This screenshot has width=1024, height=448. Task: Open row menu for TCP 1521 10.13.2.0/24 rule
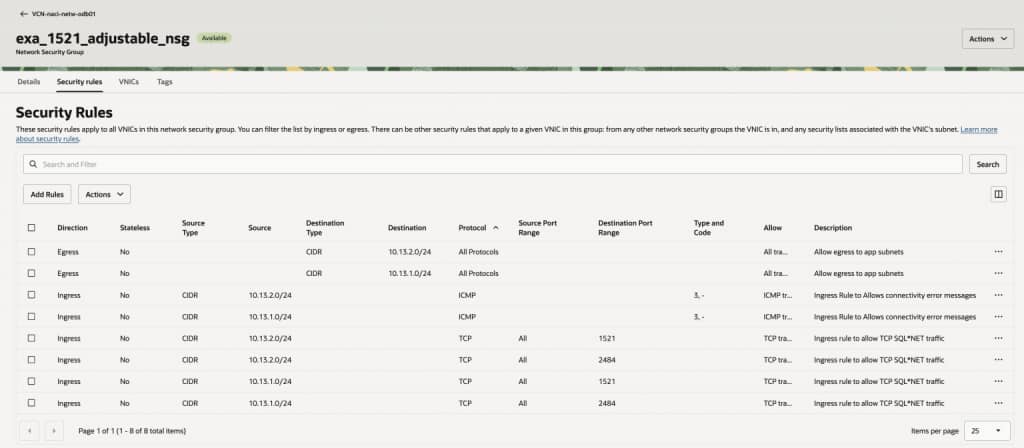tap(998, 338)
